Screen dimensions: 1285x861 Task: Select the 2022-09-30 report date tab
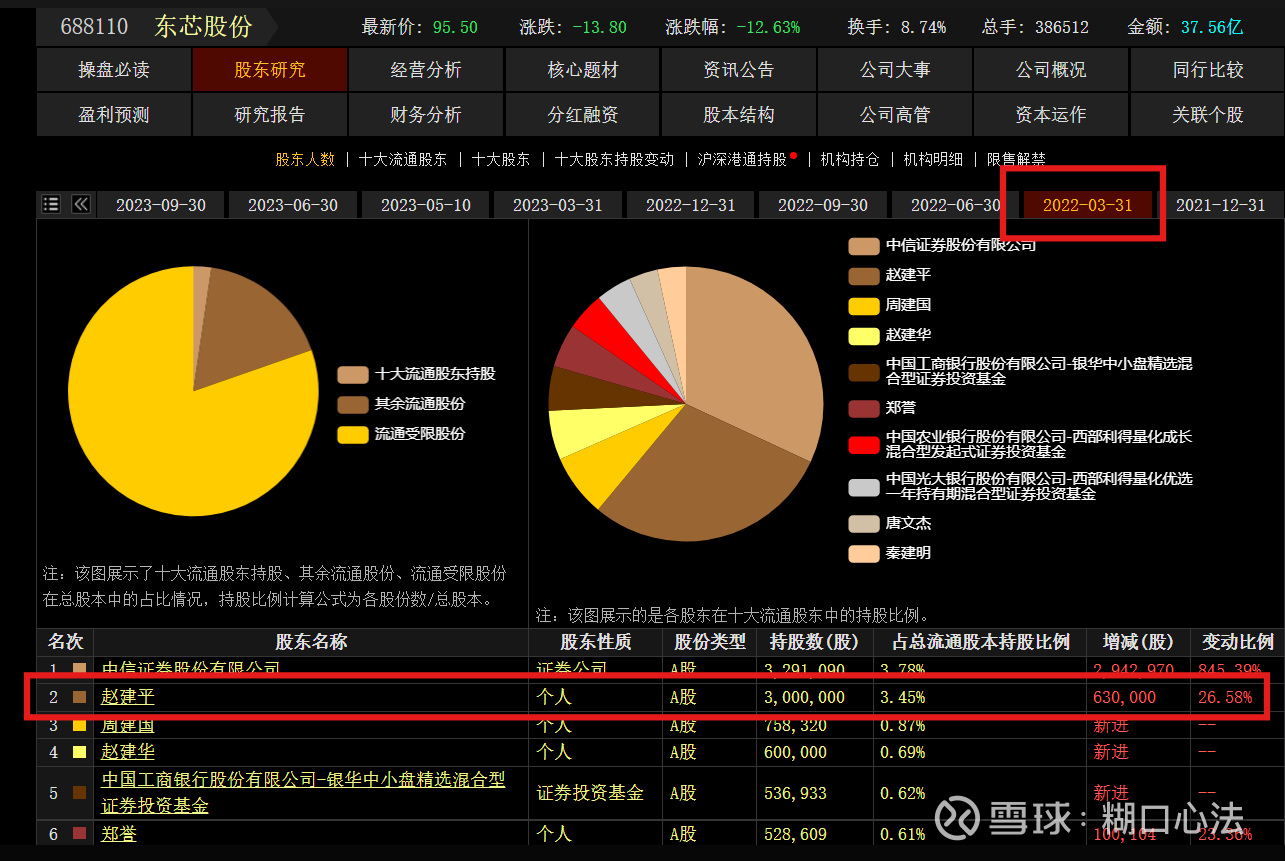click(x=823, y=204)
